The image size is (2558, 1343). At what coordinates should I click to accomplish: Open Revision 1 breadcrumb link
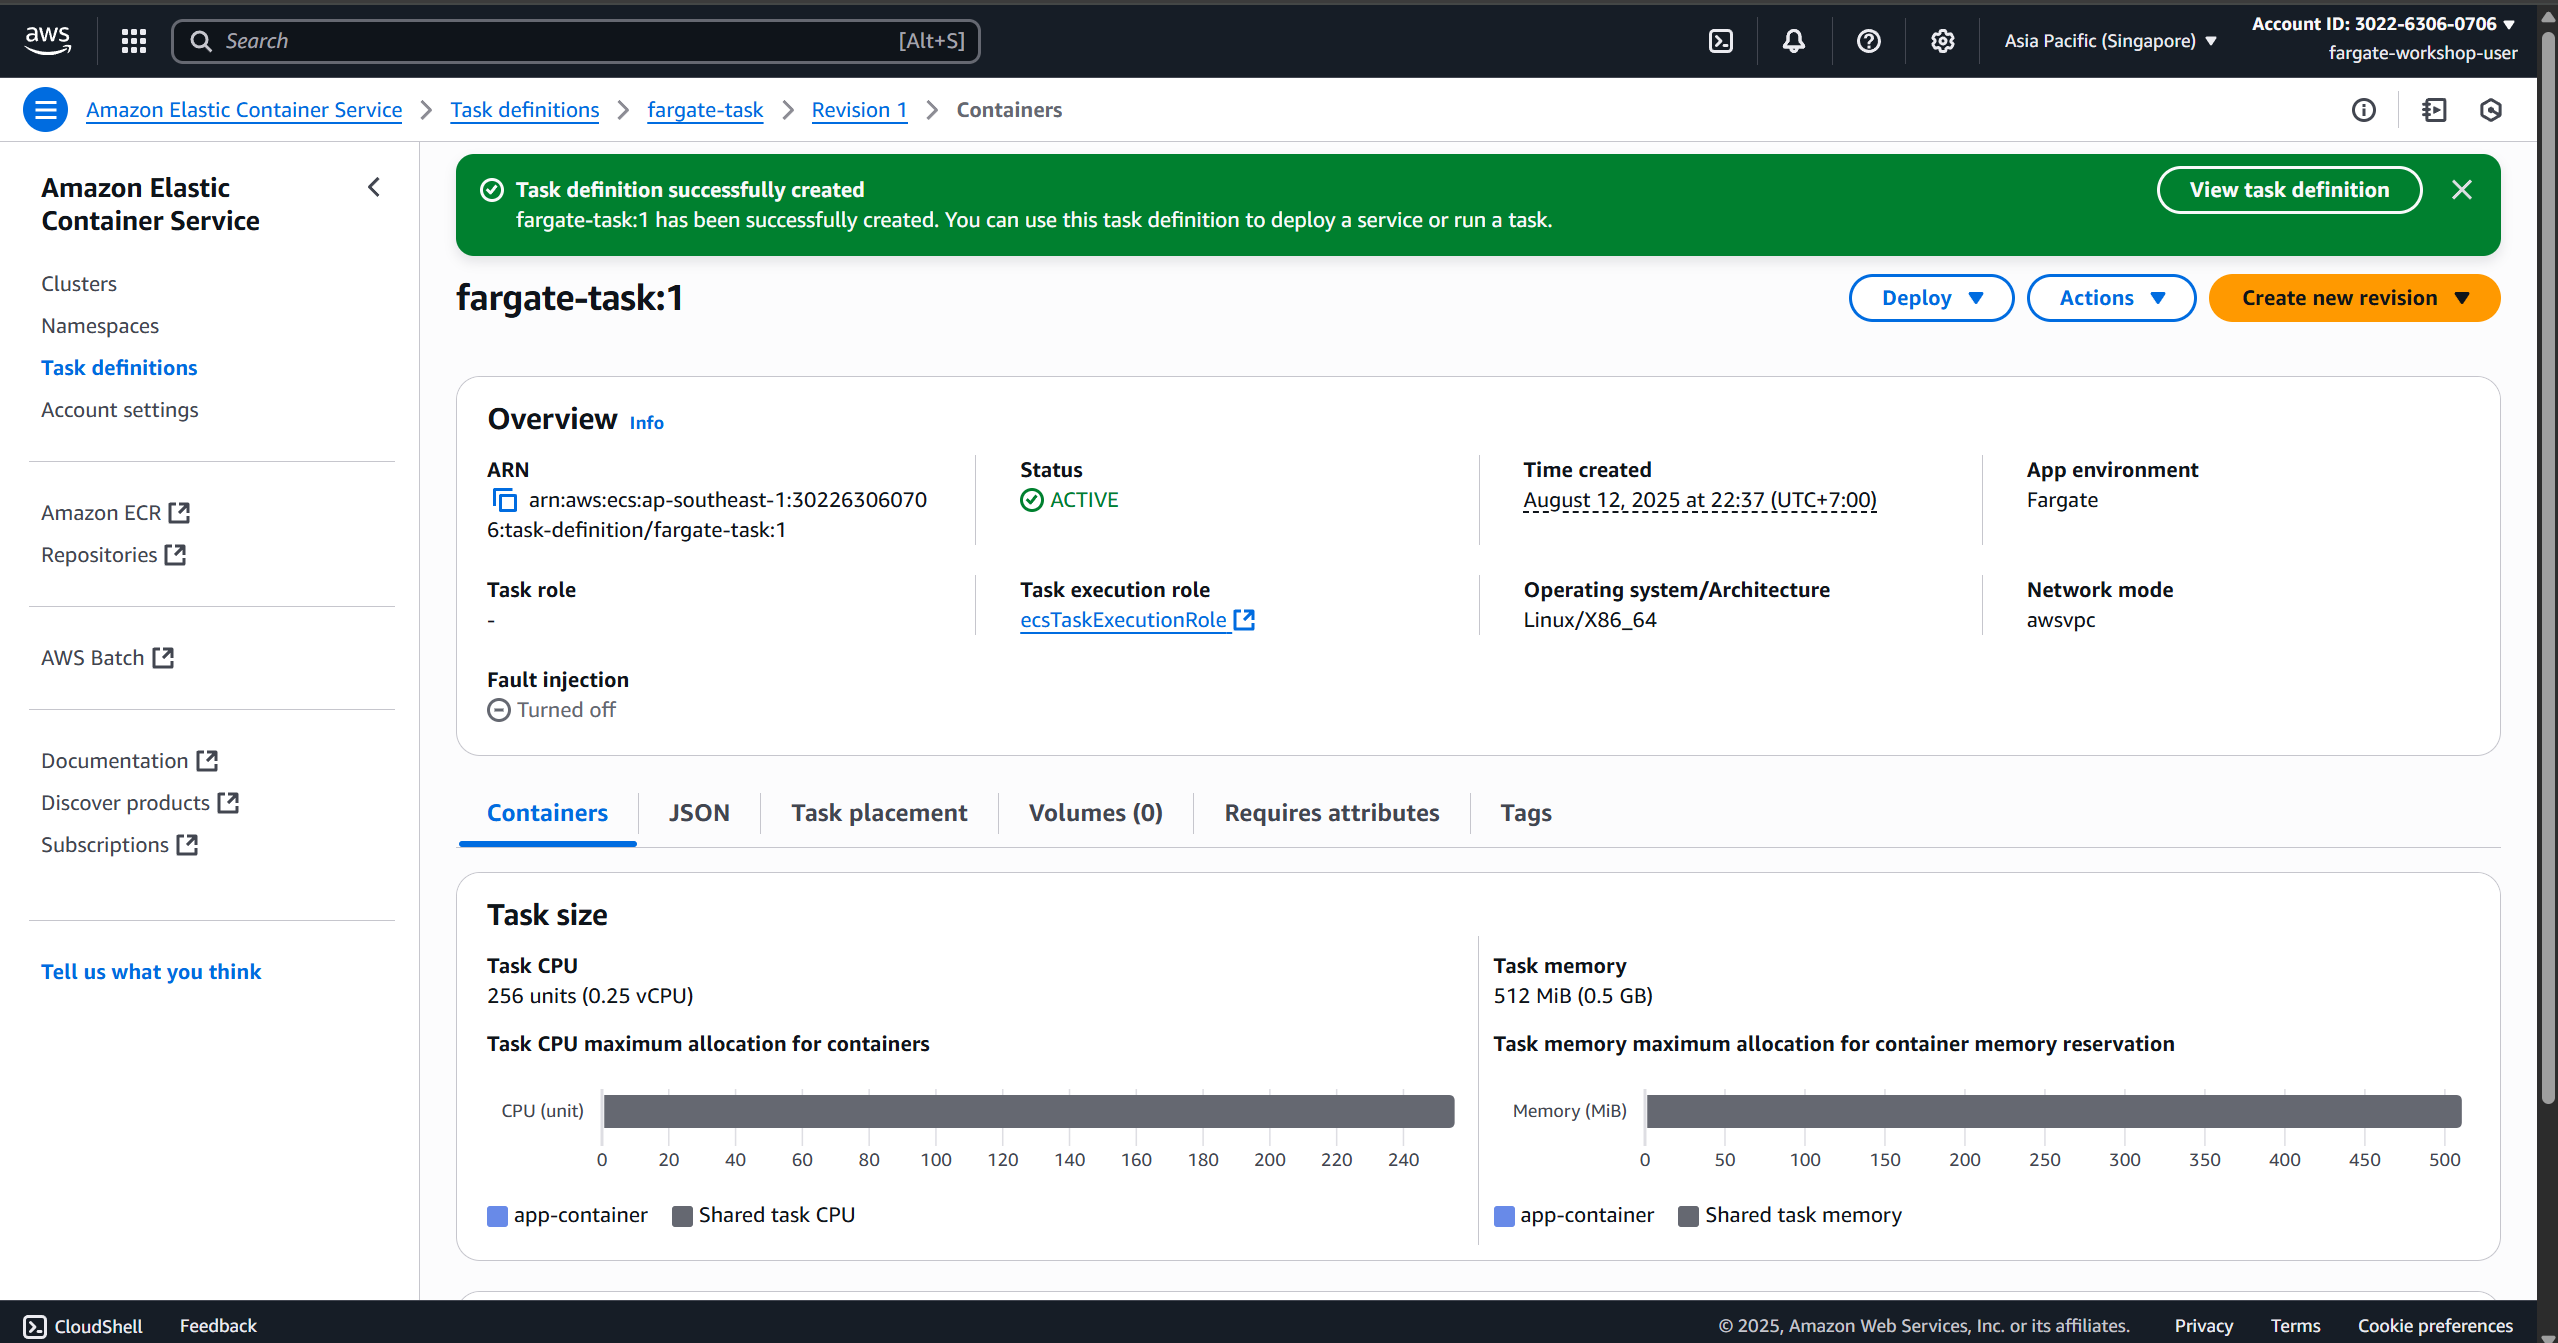pos(859,110)
